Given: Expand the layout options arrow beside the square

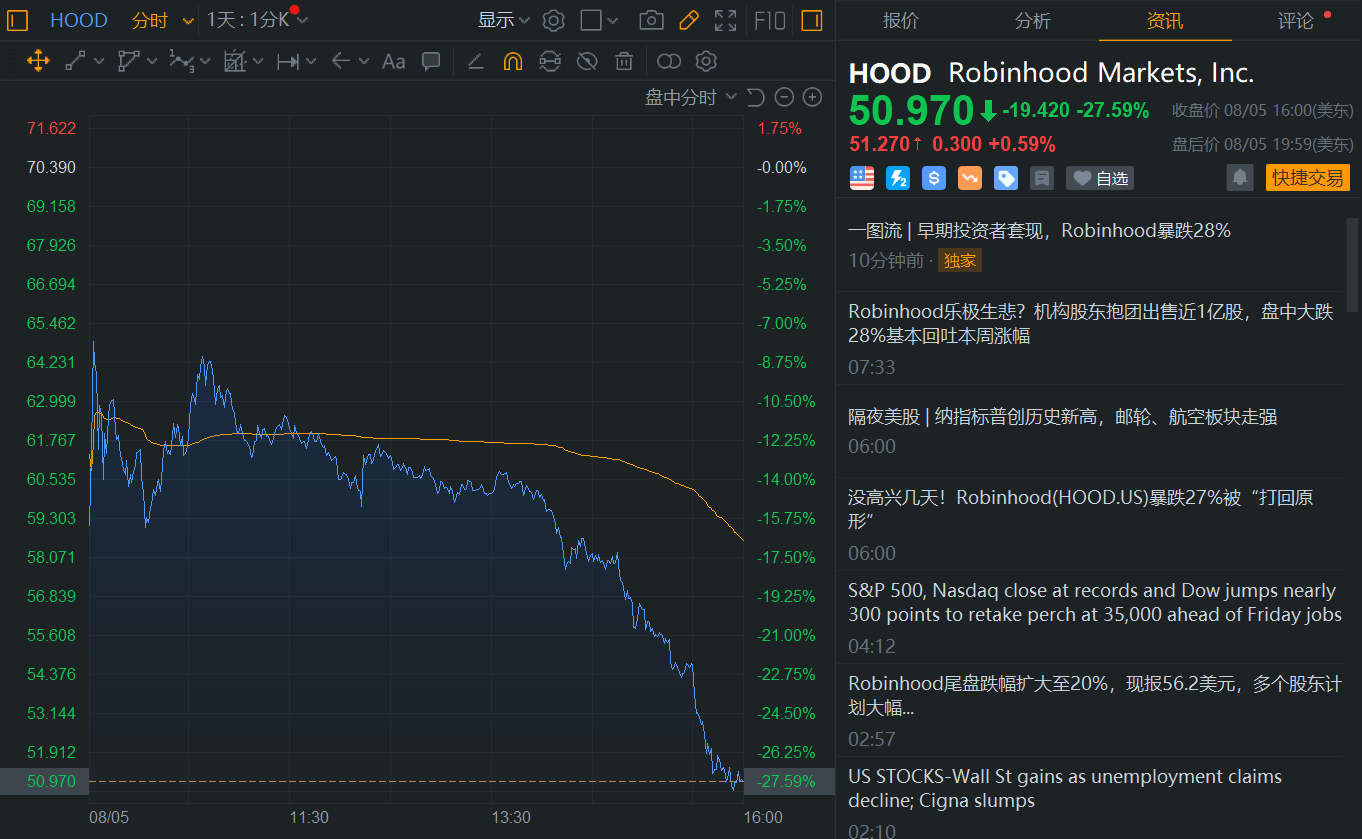Looking at the screenshot, I should pos(613,20).
